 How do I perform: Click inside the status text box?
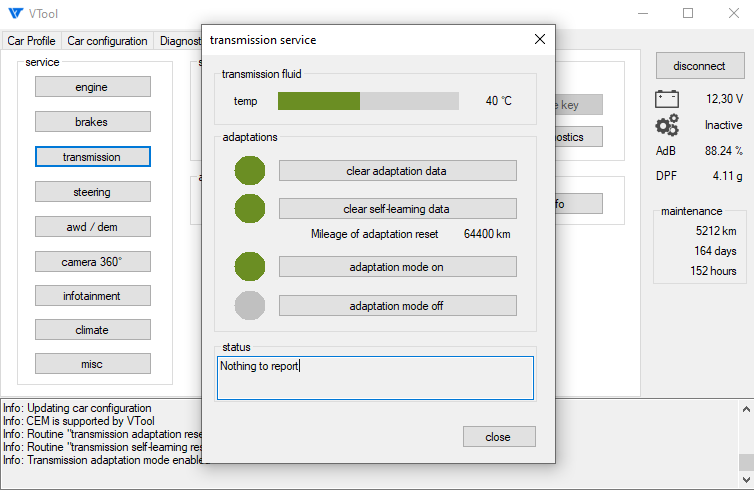pyautogui.click(x=375, y=378)
